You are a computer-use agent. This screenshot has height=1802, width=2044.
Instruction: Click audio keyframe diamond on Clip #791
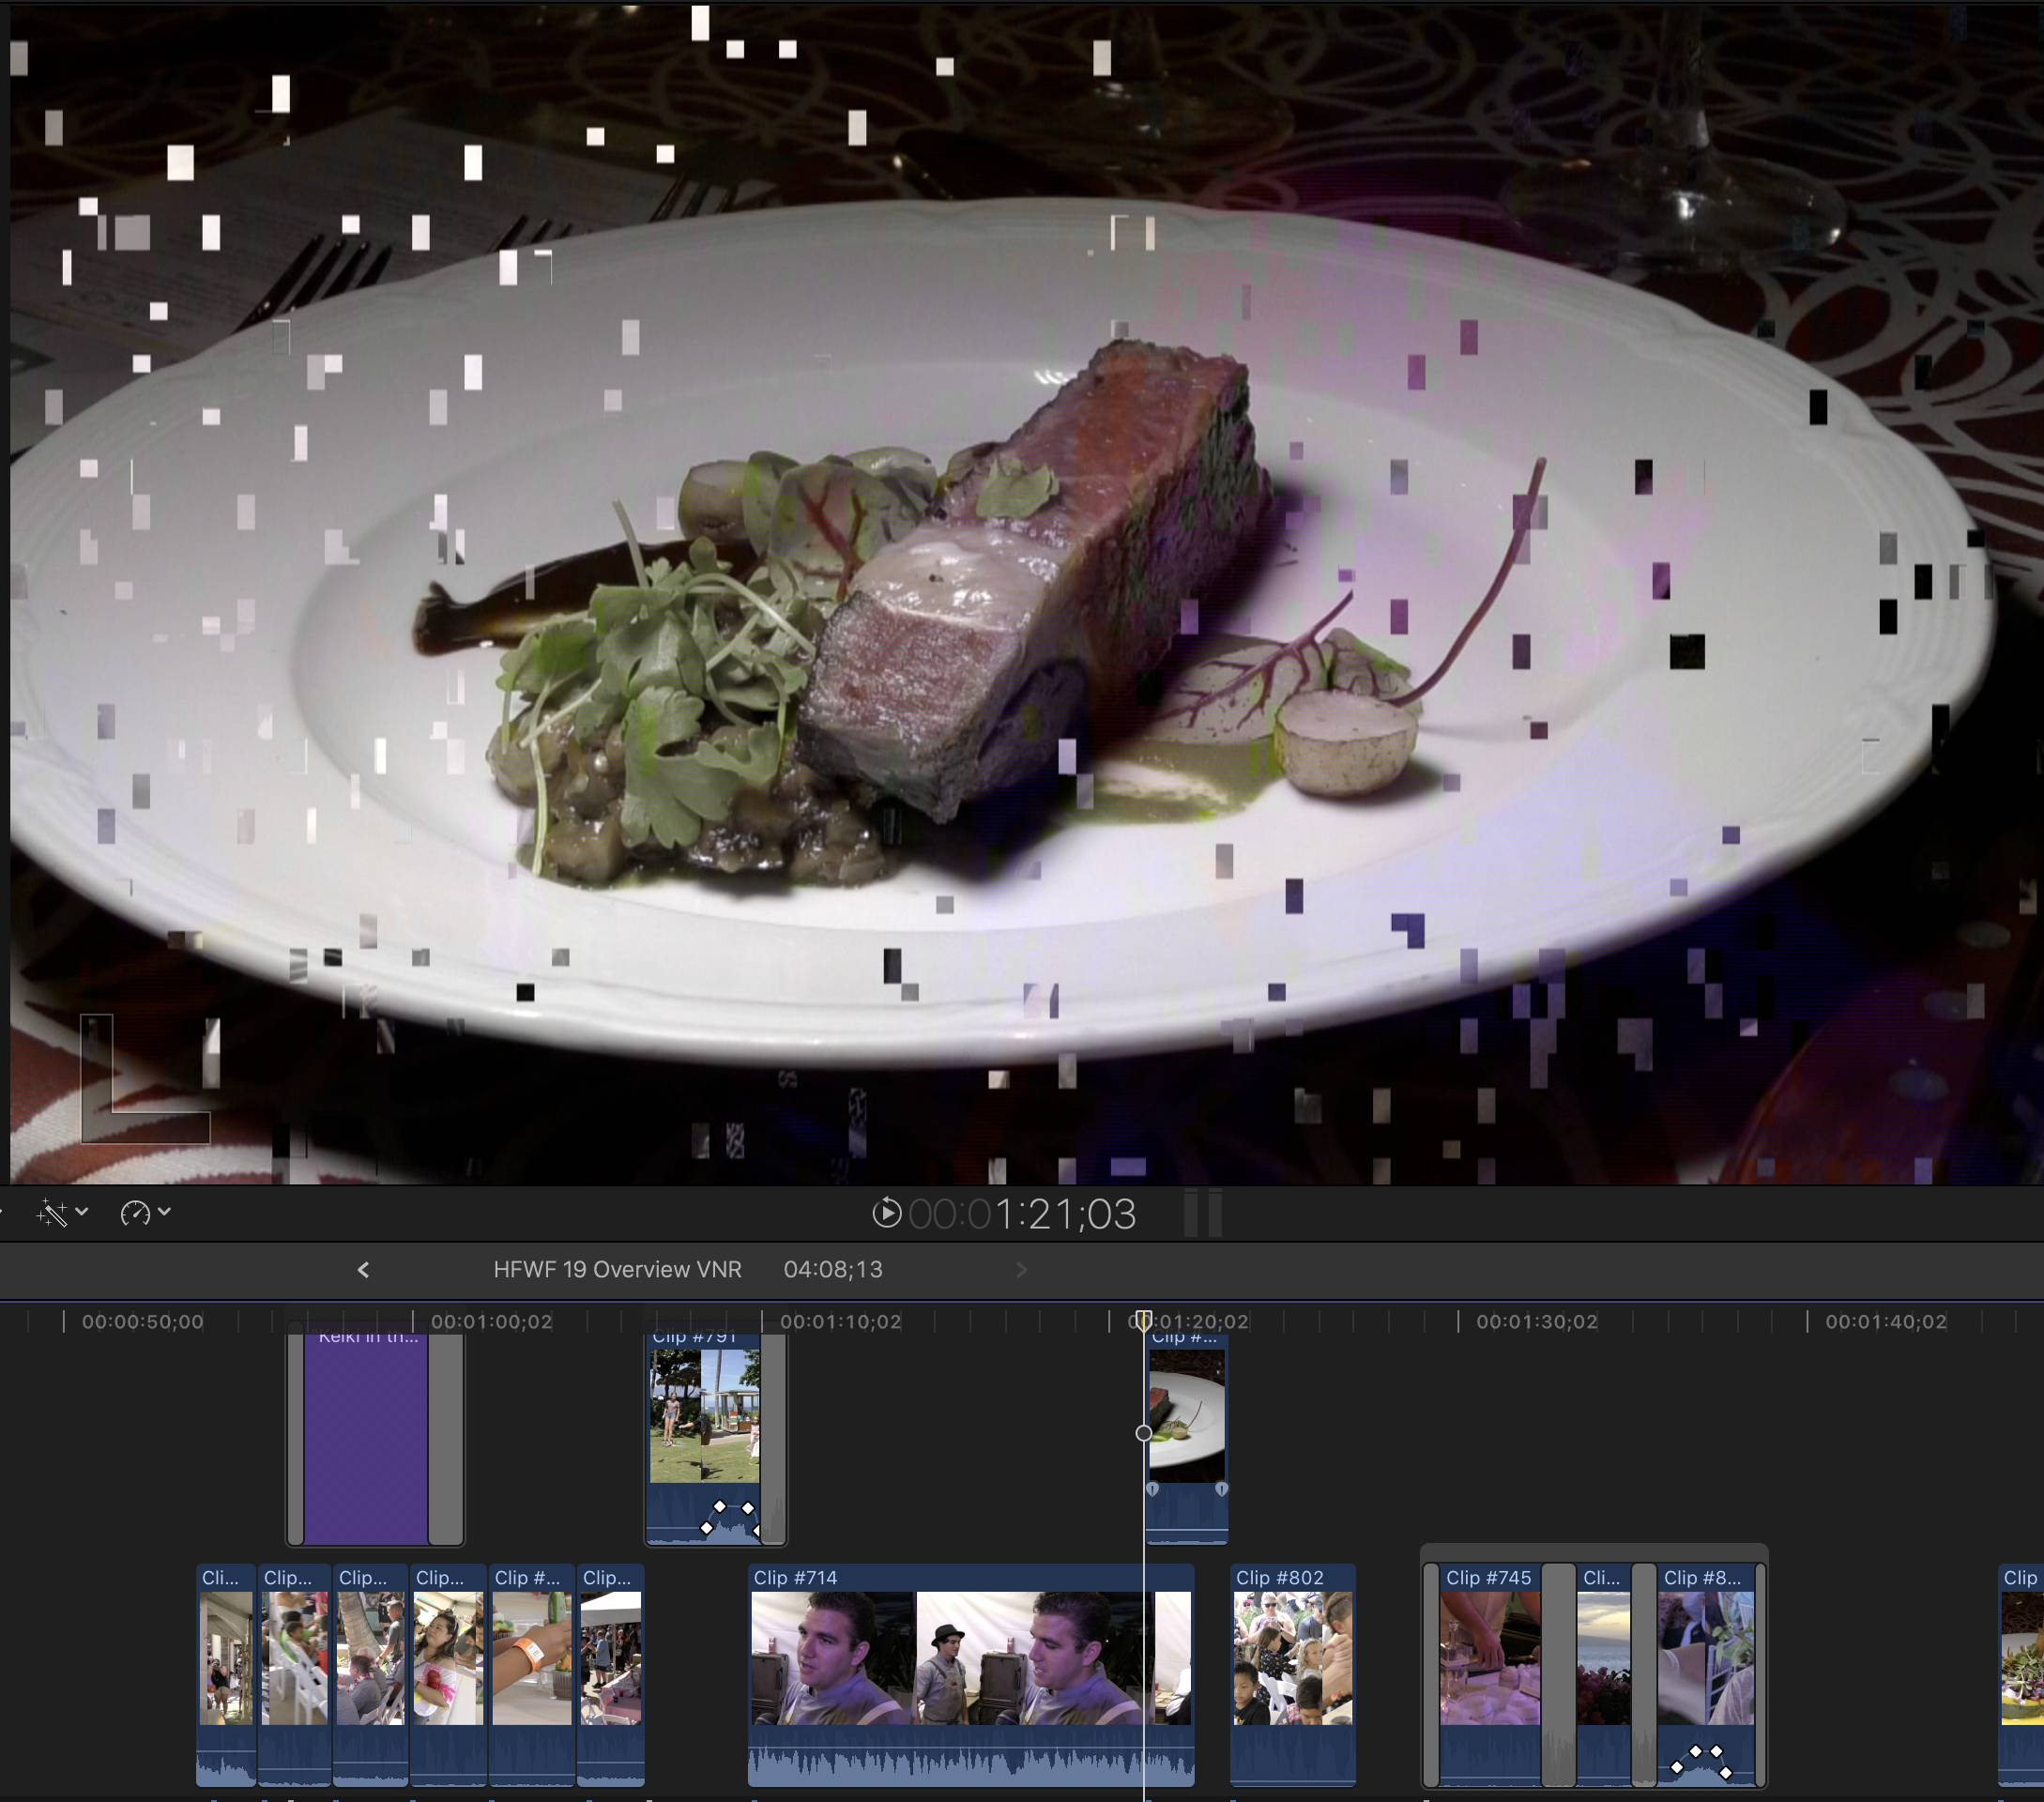[719, 1506]
